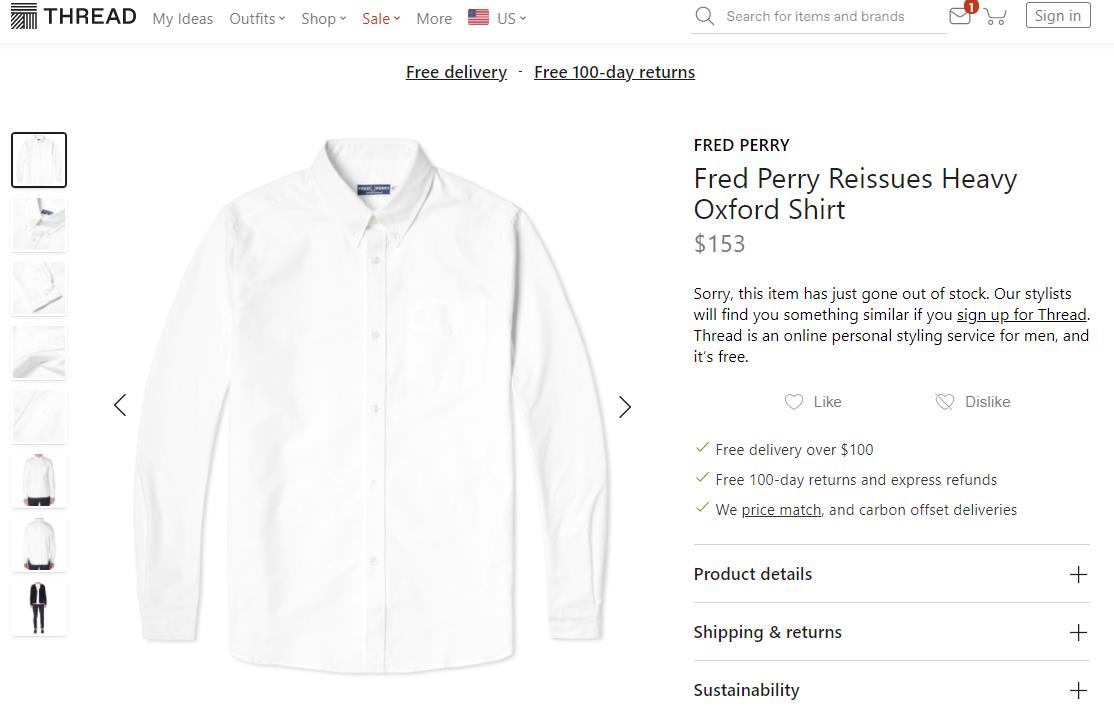
Task: Open the shopping cart icon
Action: coord(994,16)
